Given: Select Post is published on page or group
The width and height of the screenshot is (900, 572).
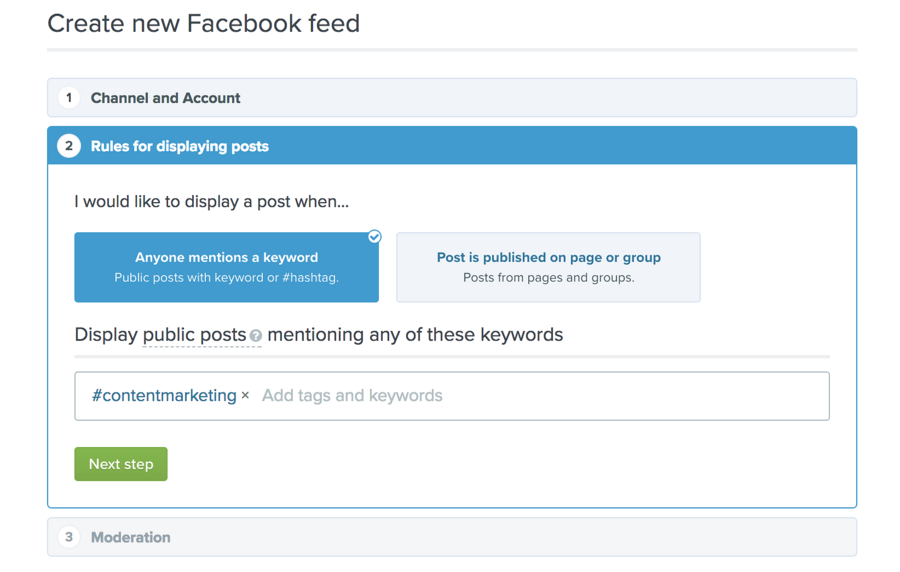Looking at the screenshot, I should (x=548, y=267).
